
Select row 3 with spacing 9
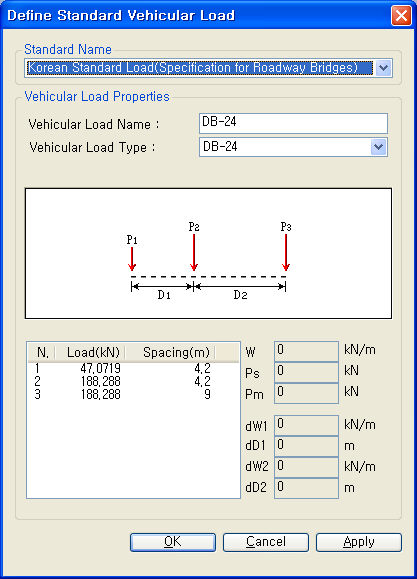133,394
